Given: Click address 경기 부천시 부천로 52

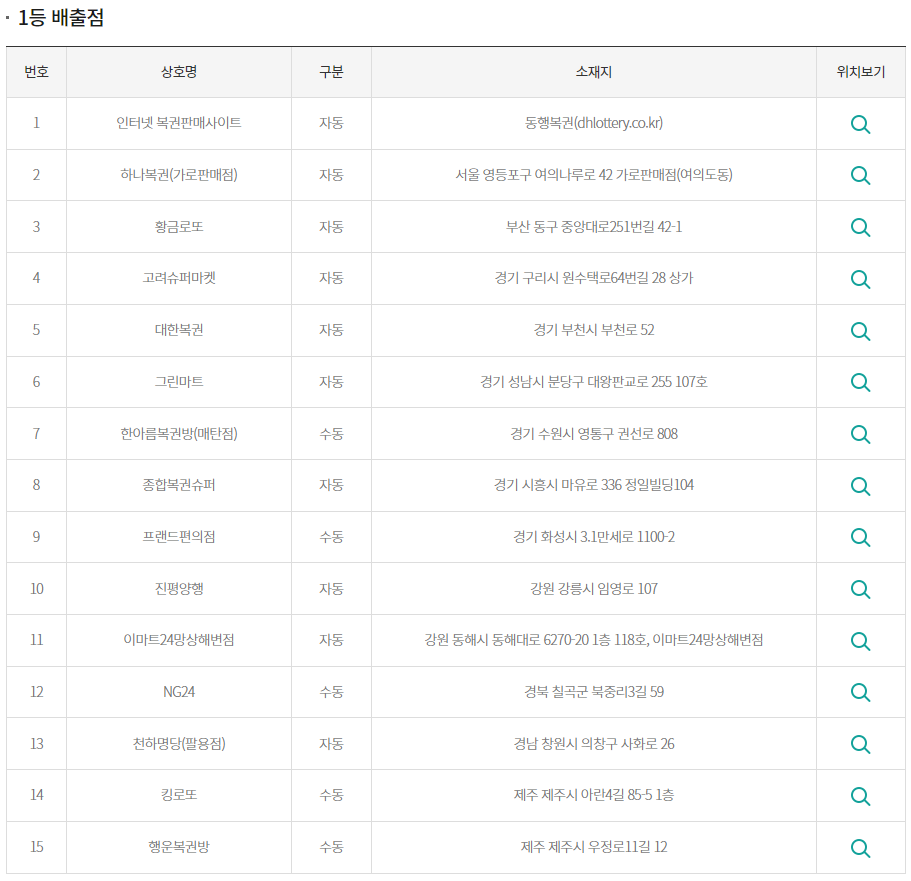Looking at the screenshot, I should click(x=594, y=330).
